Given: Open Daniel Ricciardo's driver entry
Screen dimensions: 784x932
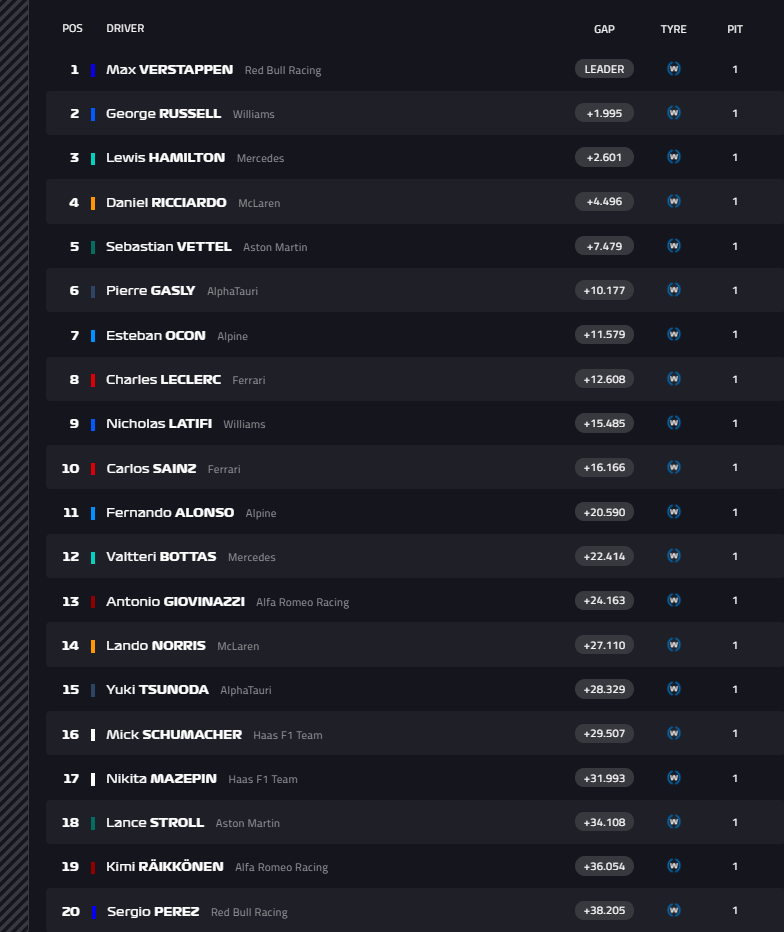Looking at the screenshot, I should coord(166,202).
